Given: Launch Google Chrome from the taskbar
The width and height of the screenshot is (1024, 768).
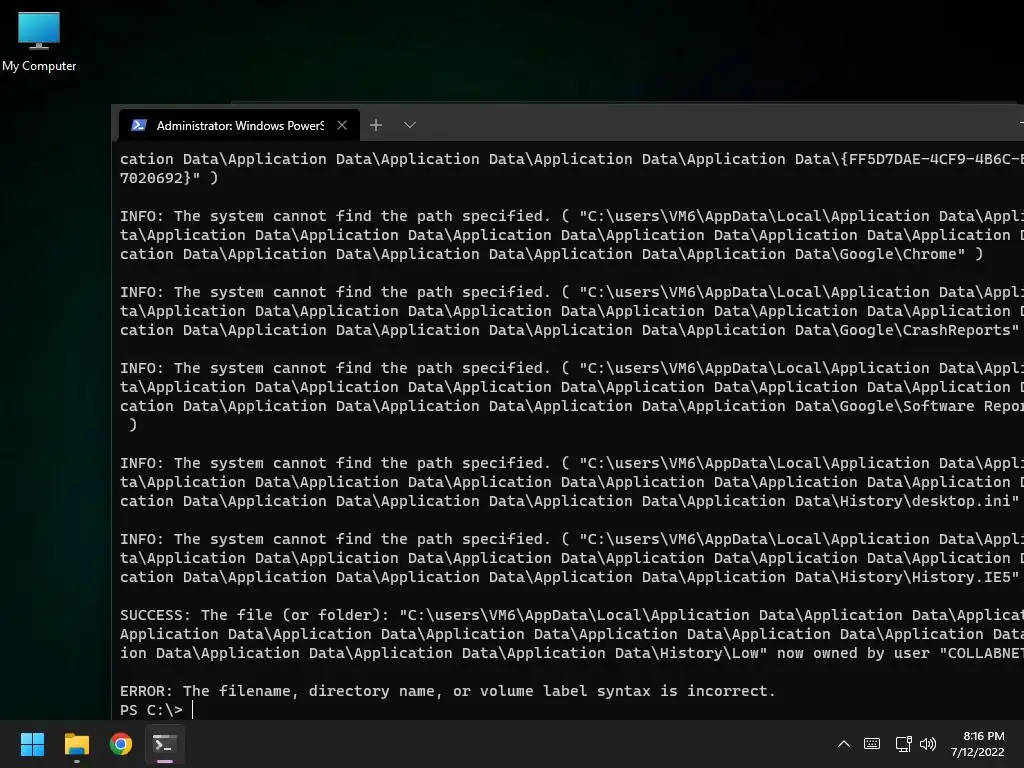Looking at the screenshot, I should click(x=121, y=744).
